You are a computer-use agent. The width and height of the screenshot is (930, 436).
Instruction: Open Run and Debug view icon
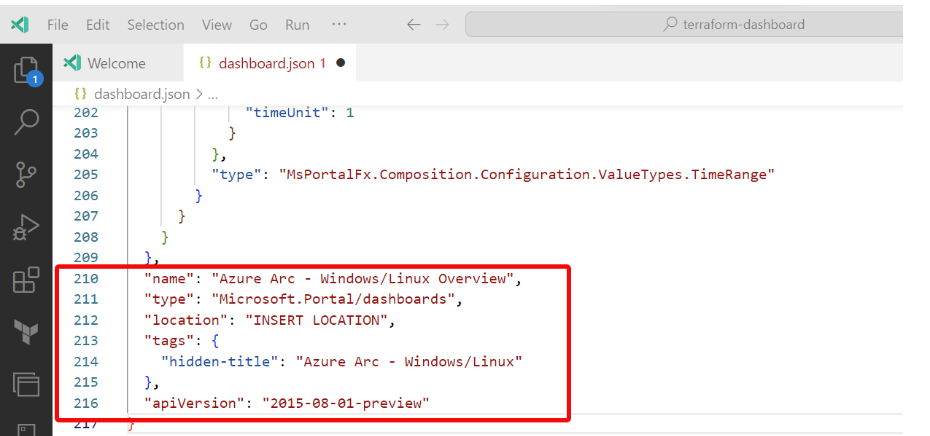26,228
